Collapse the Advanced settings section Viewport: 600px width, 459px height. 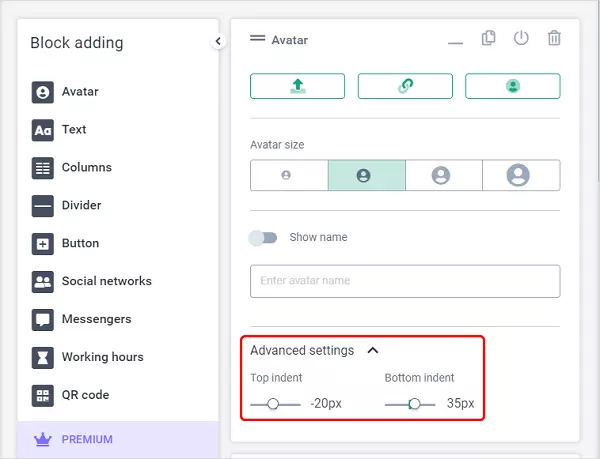pyautogui.click(x=373, y=351)
